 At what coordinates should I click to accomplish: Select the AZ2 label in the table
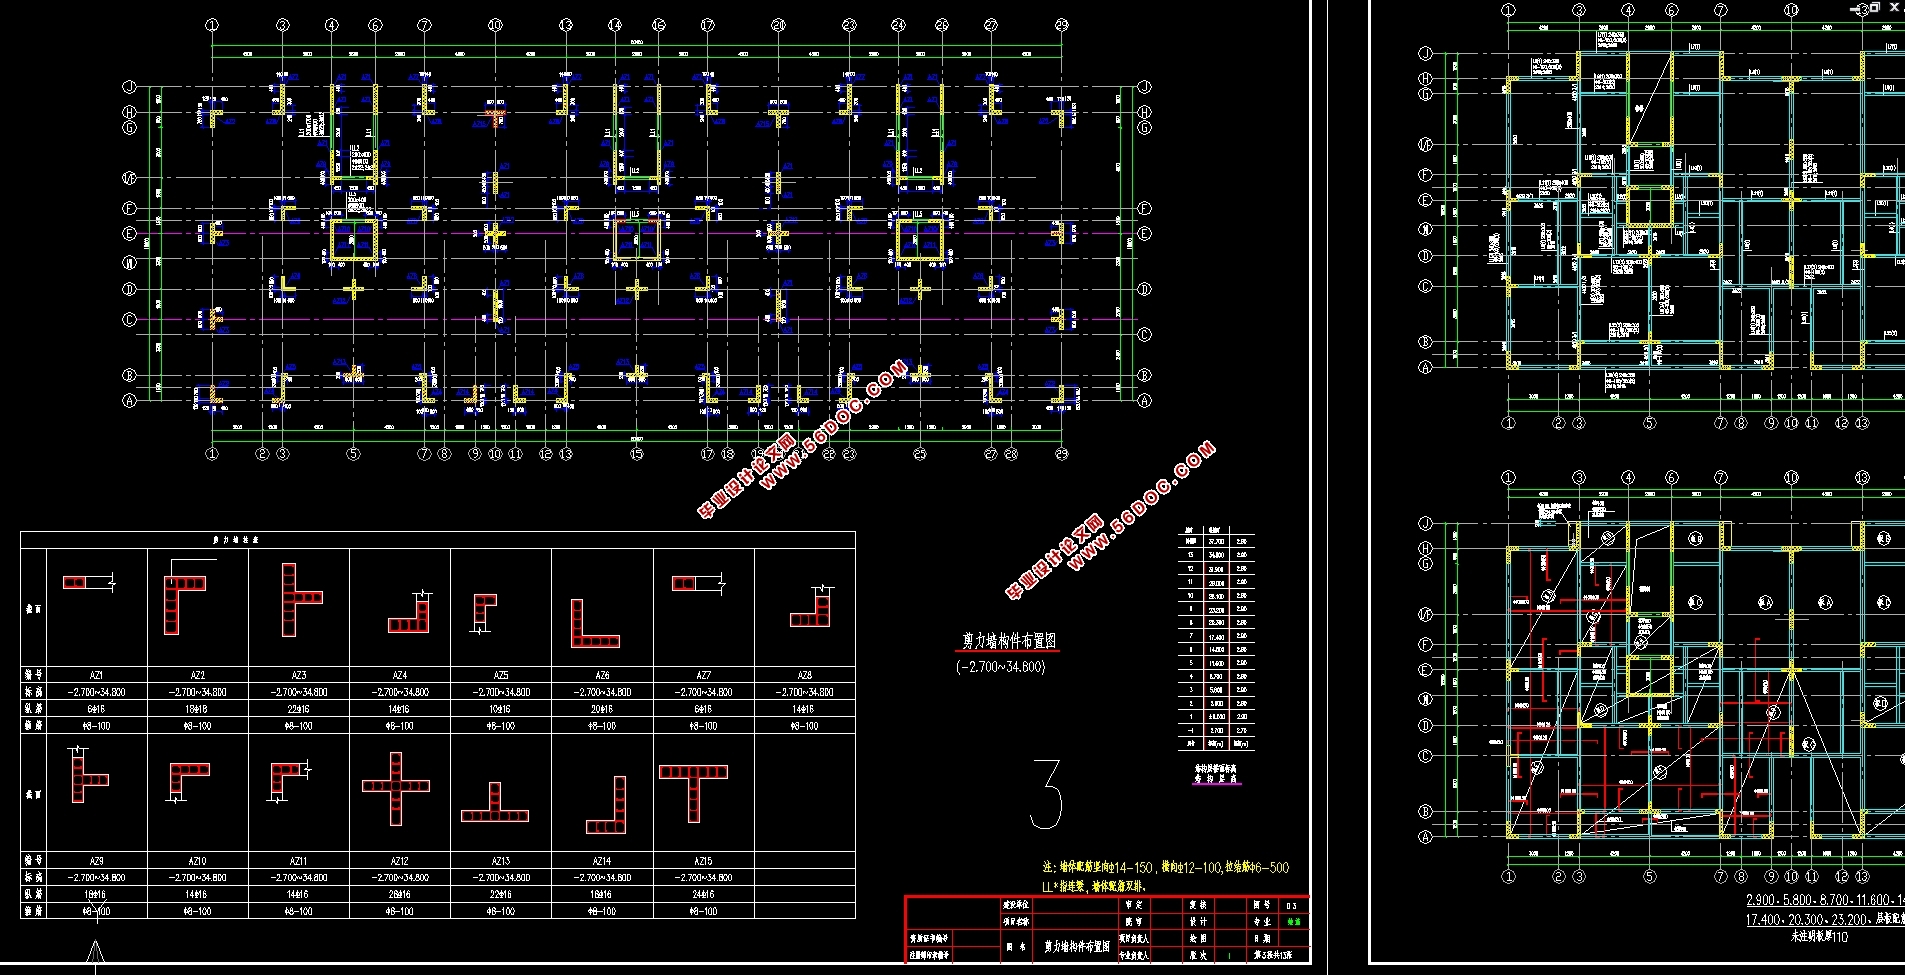pyautogui.click(x=198, y=675)
